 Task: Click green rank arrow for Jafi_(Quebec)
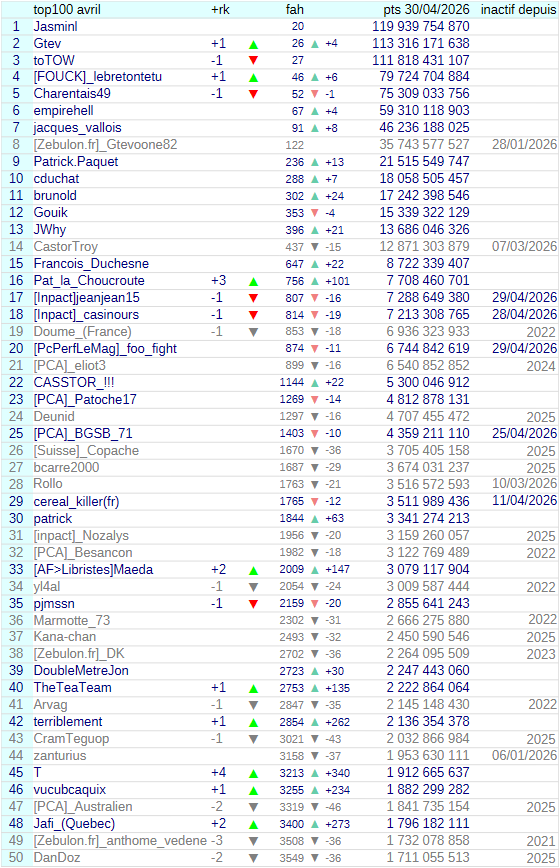click(x=253, y=824)
